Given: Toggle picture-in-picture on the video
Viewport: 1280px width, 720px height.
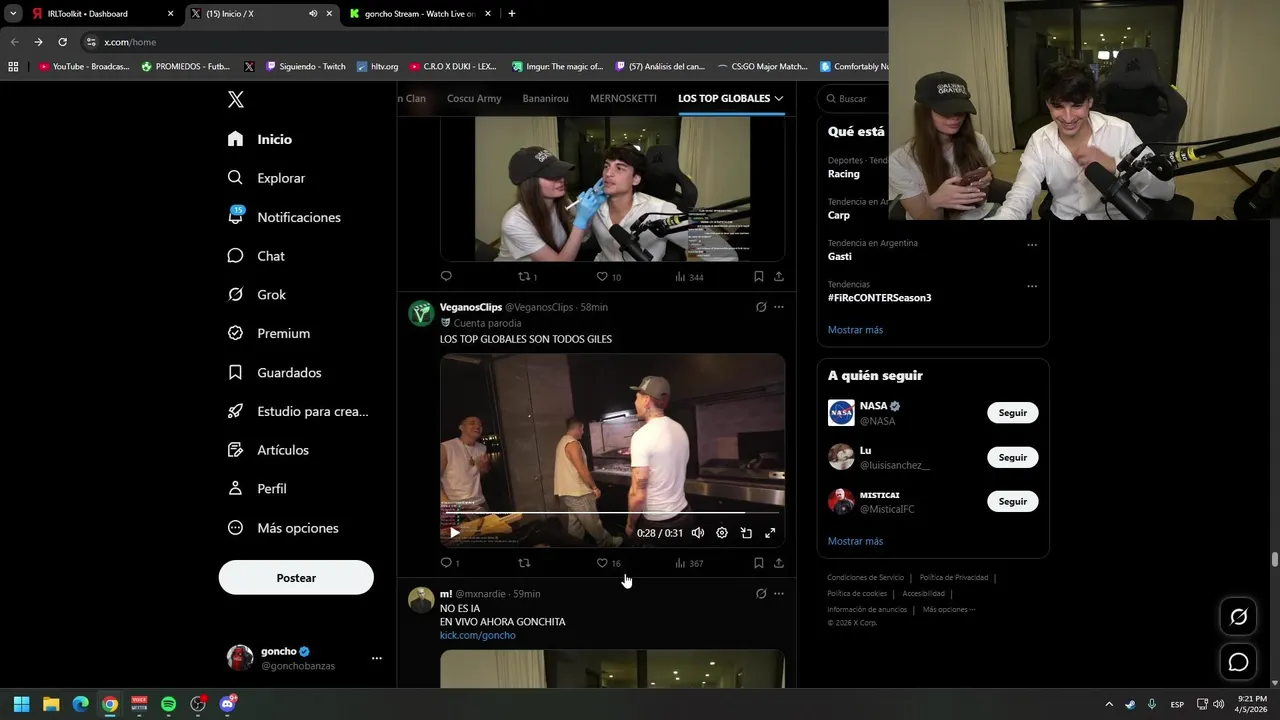Looking at the screenshot, I should [746, 533].
